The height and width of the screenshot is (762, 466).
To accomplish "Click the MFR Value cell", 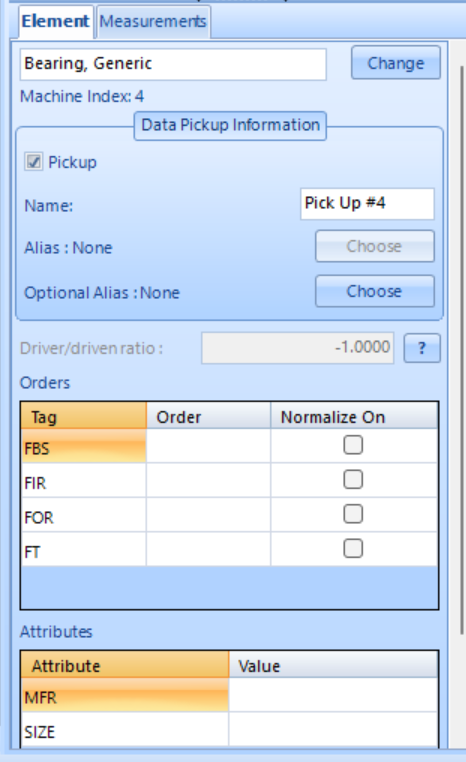I will click(333, 695).
